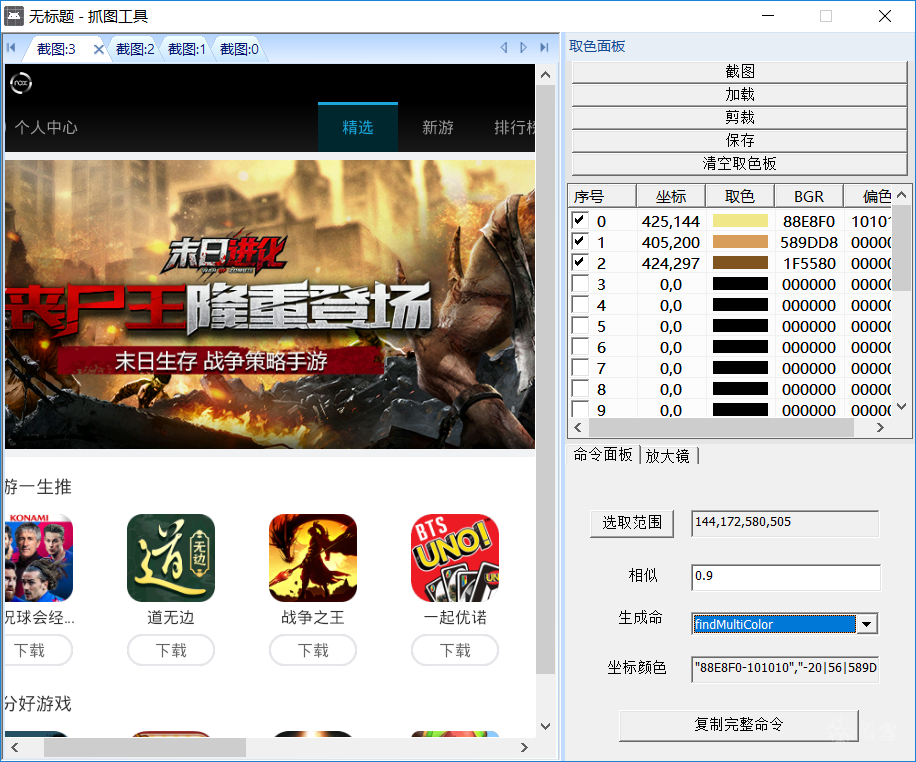916x762 pixels.
Task: Click the 截图 capture button
Action: pyautogui.click(x=739, y=71)
